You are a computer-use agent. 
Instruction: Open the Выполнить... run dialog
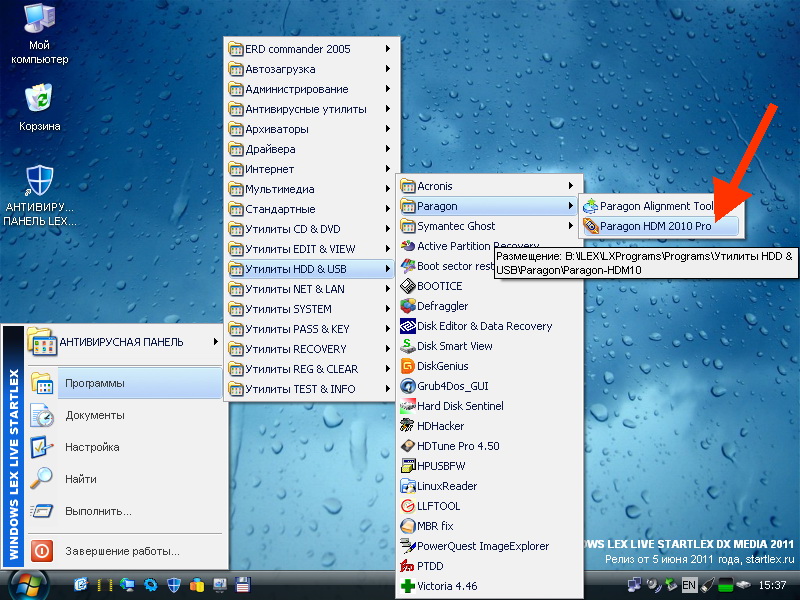tap(98, 511)
